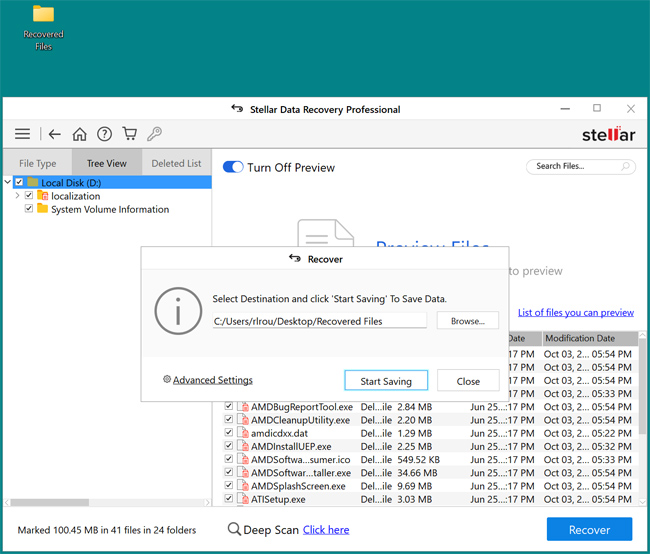Collapse the Local Disk (D:) tree node

tap(7, 182)
